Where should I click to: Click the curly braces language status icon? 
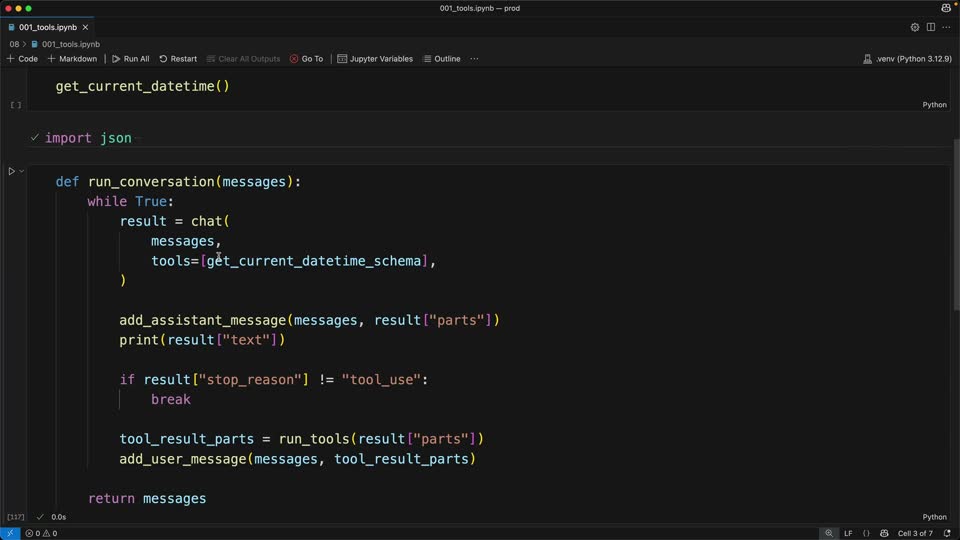pyautogui.click(x=866, y=533)
